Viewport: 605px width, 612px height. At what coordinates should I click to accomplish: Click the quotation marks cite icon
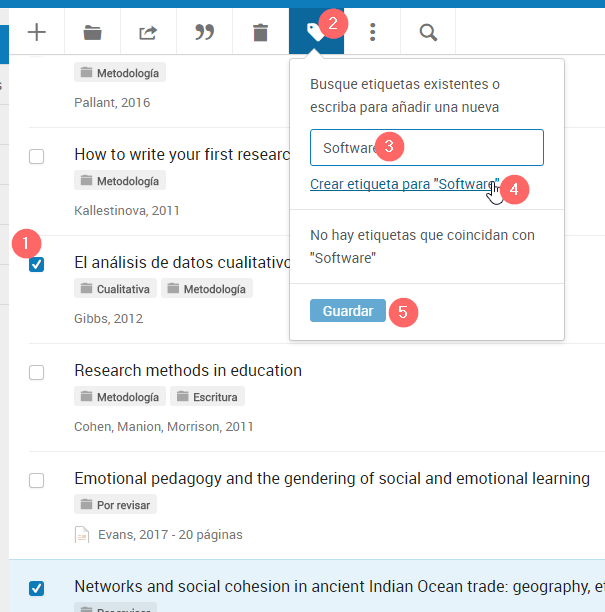(x=204, y=32)
